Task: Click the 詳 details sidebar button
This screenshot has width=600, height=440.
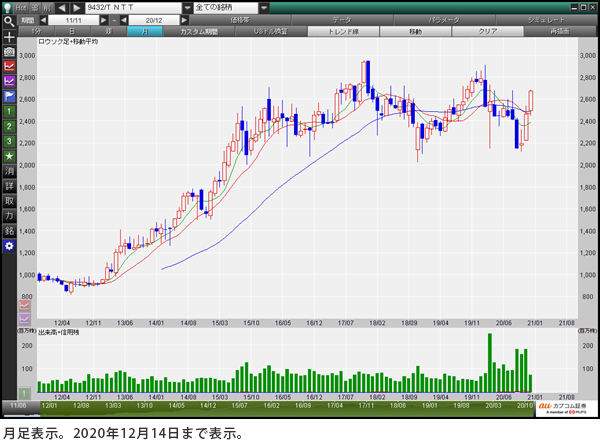Action: [x=9, y=186]
